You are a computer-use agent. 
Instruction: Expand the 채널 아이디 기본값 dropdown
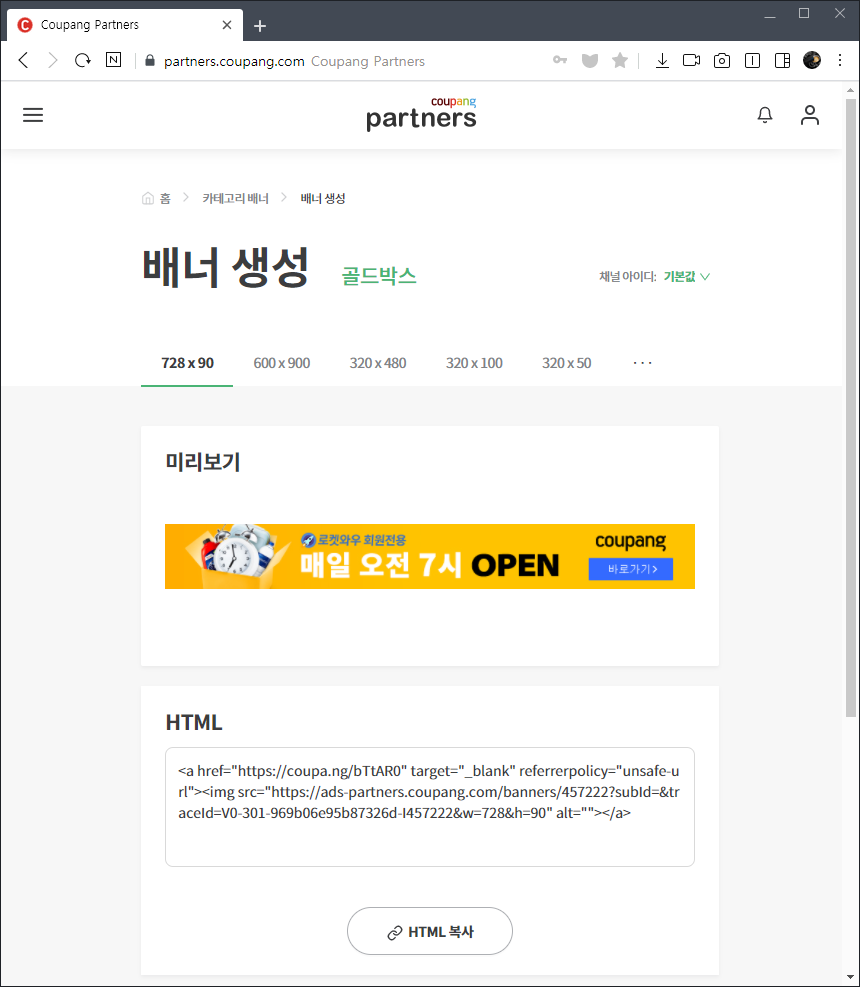coord(686,276)
